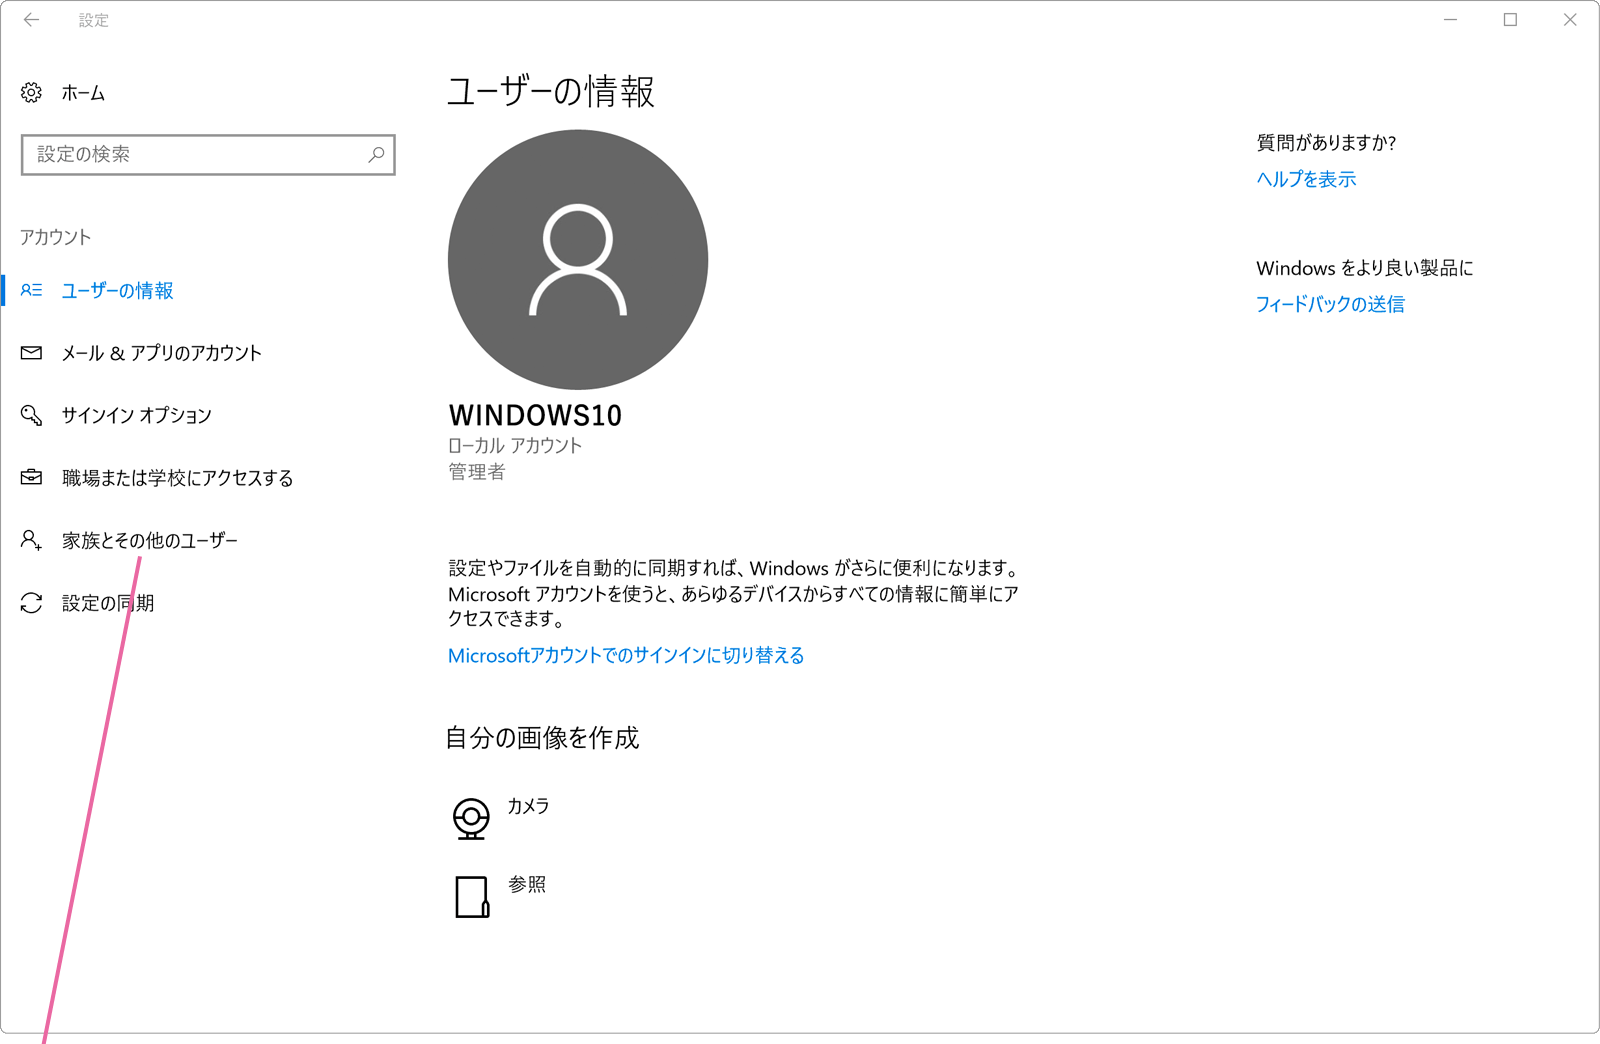
Task: Close the settings window
Action: tap(1570, 20)
